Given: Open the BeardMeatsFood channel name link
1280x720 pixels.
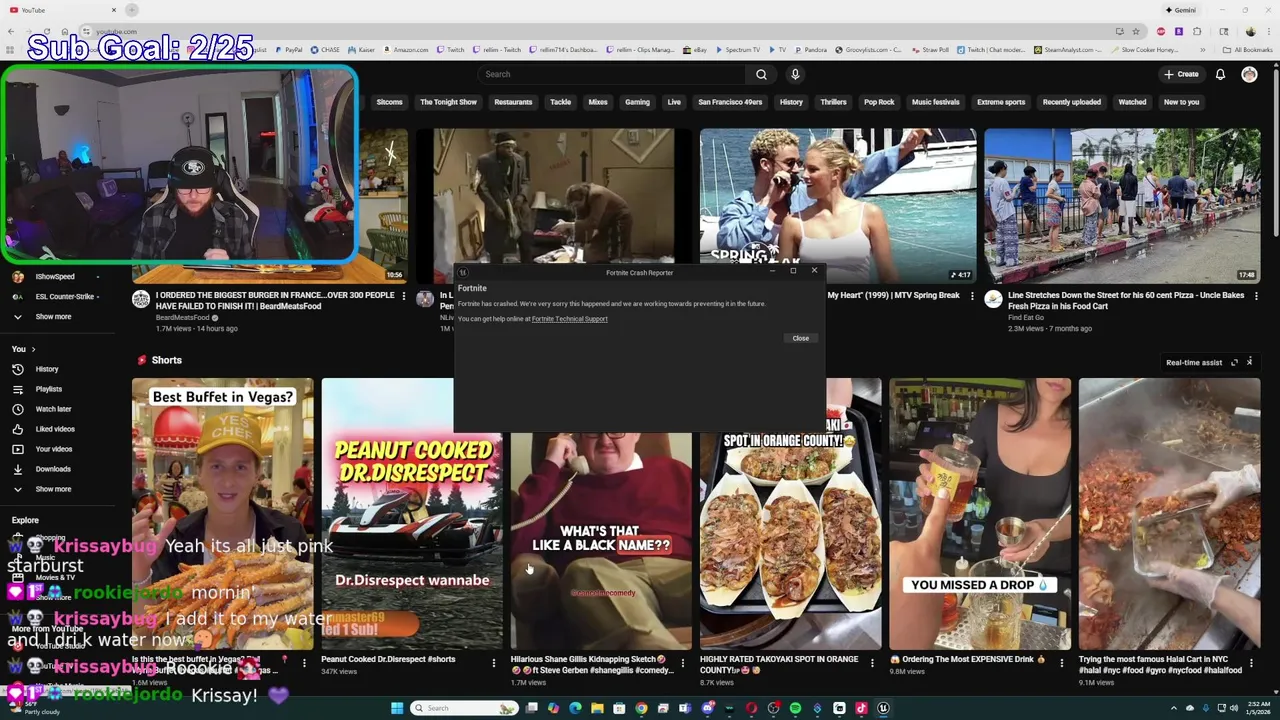Looking at the screenshot, I should coord(183,318).
